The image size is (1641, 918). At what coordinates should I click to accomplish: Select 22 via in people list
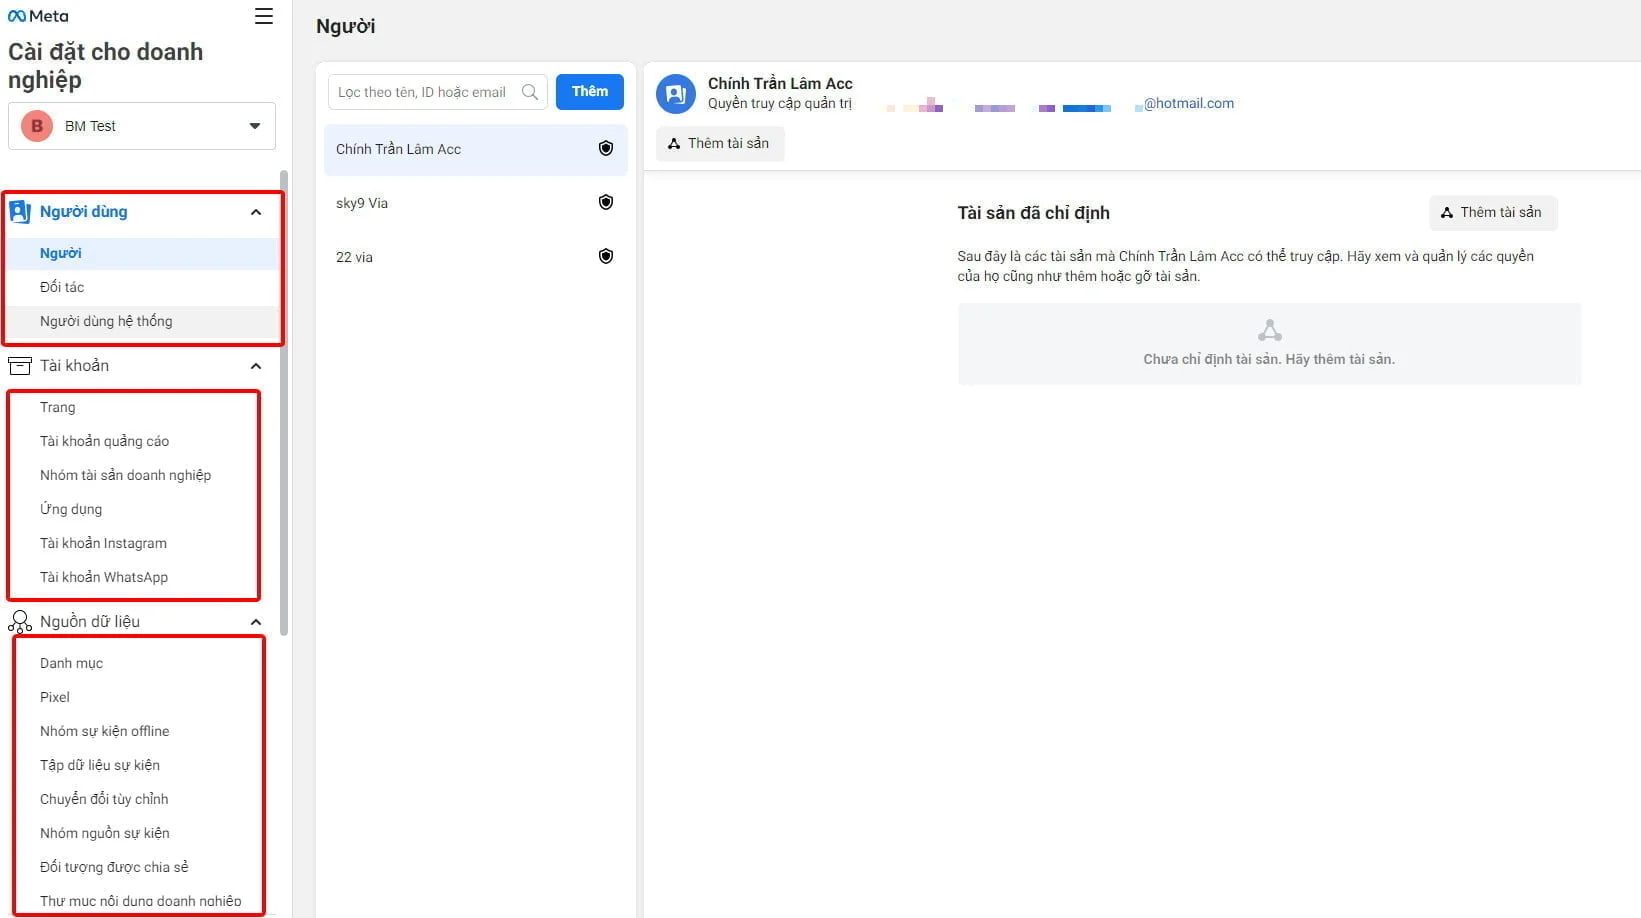pyautogui.click(x=476, y=257)
